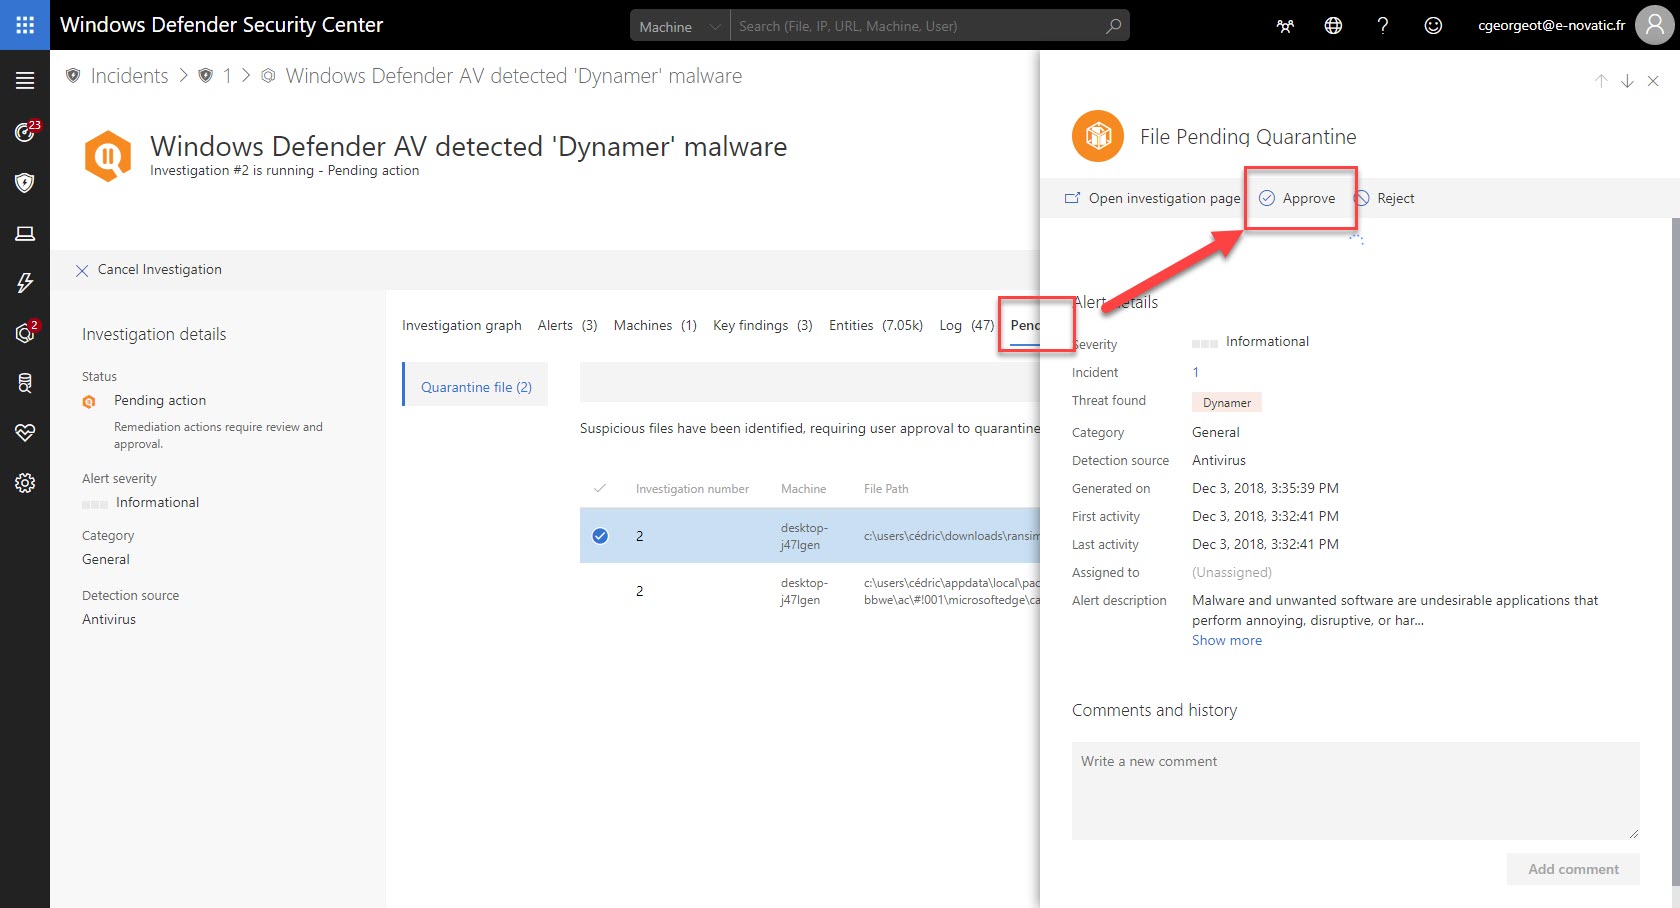
Task: Open dashboard icon with 23 badge
Action: pos(25,131)
